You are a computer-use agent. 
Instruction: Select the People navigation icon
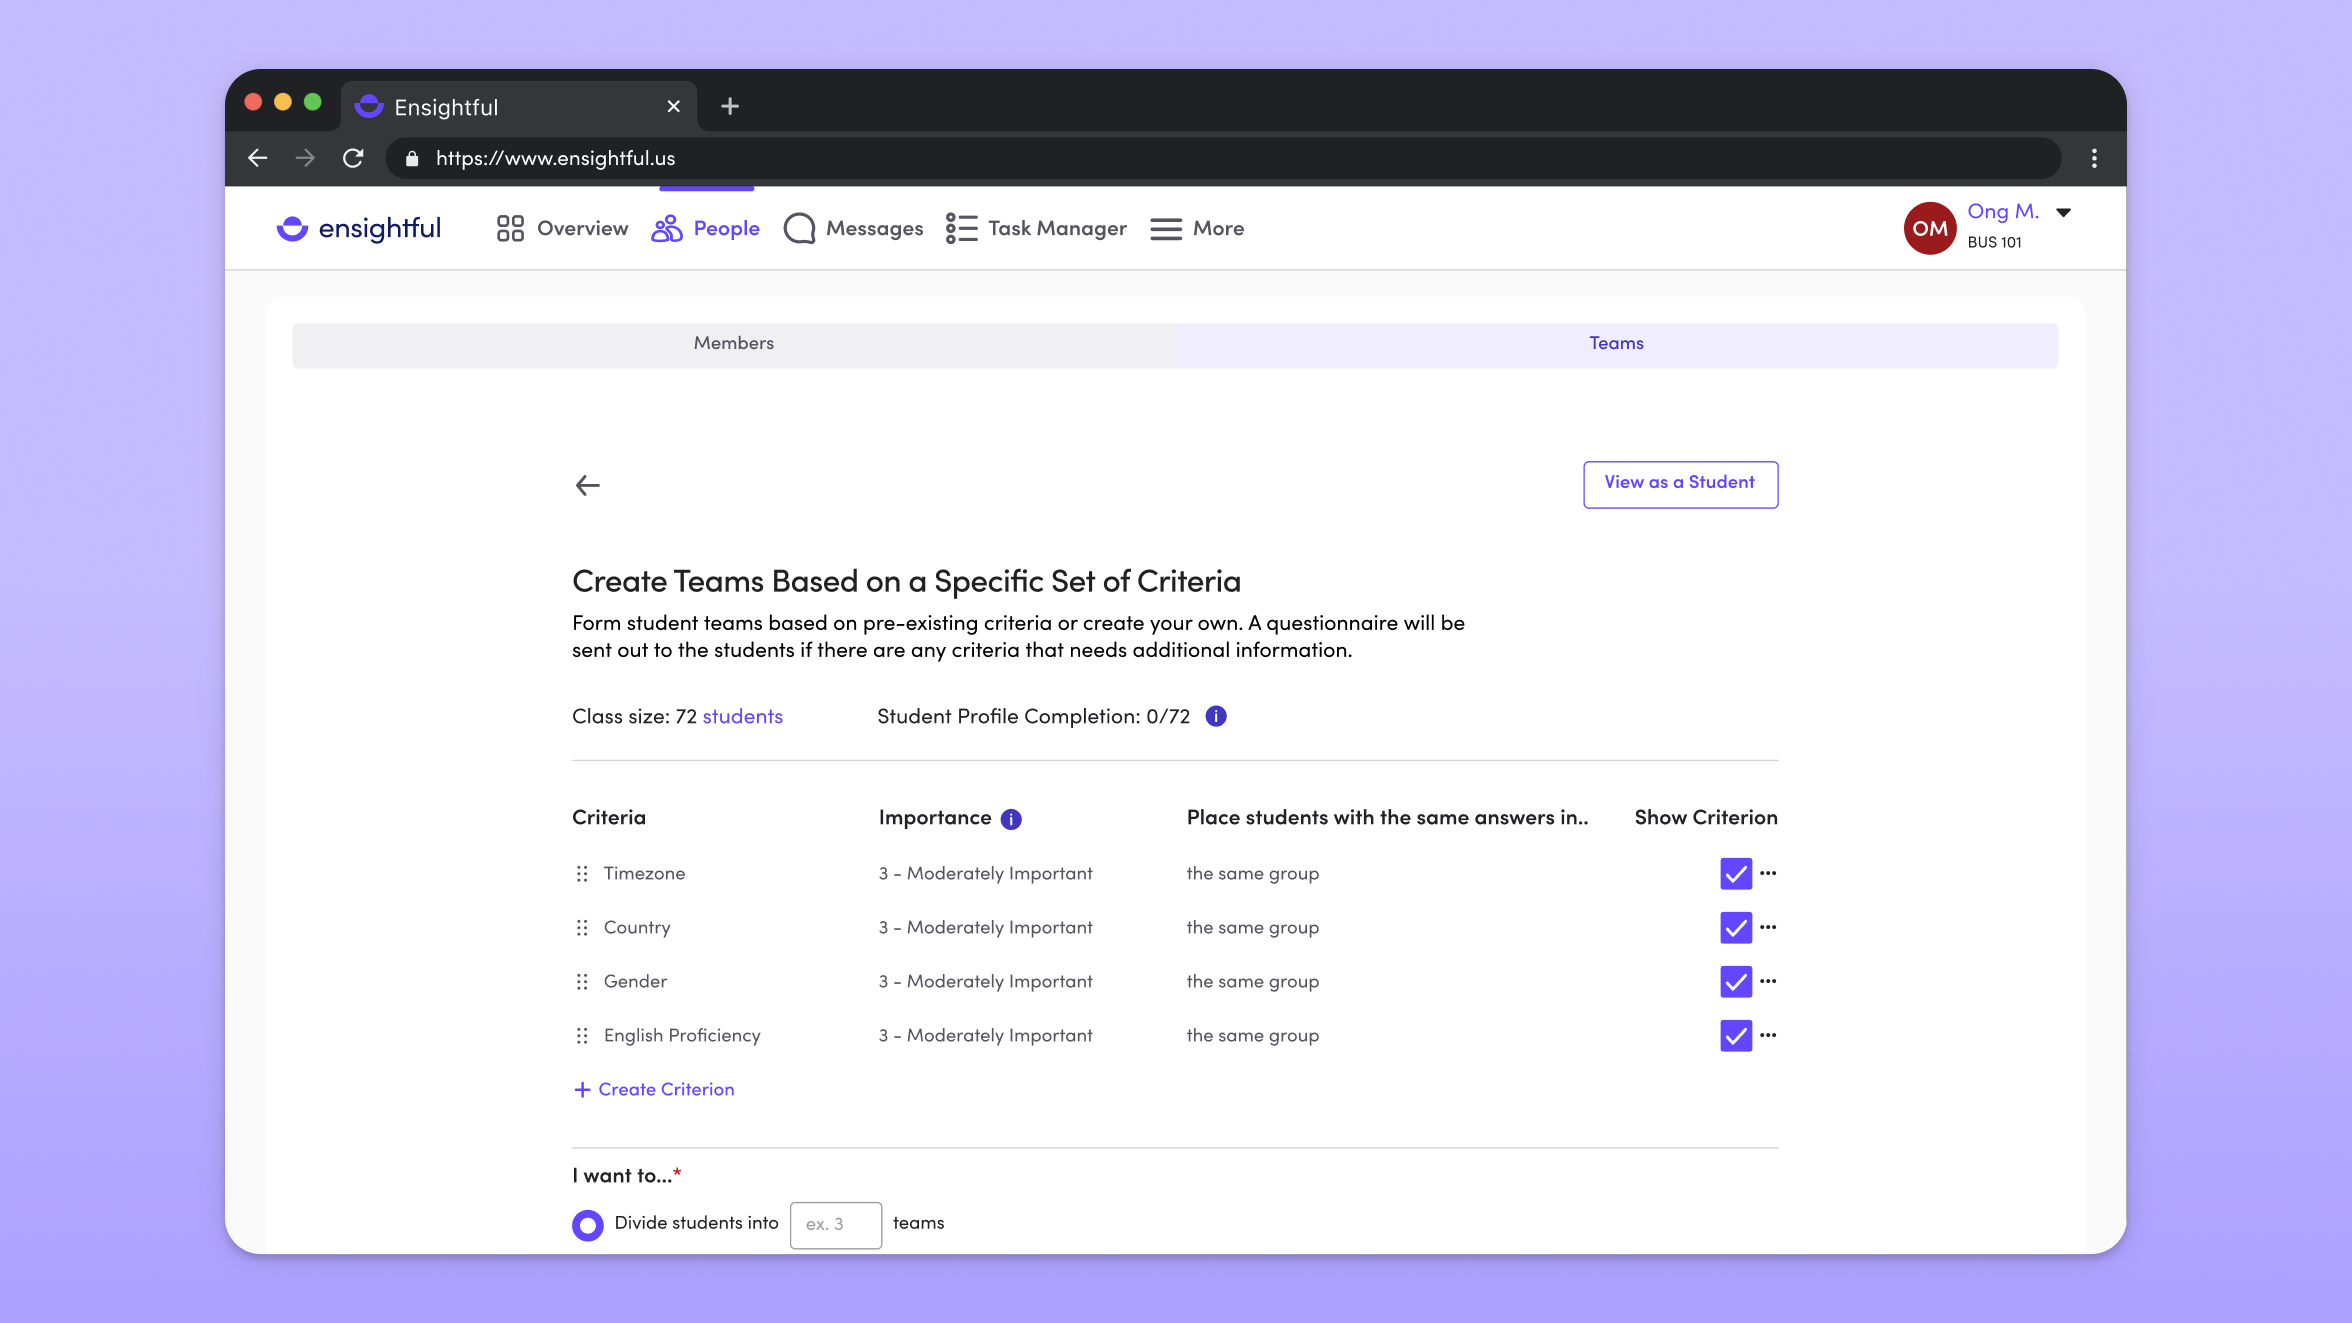point(666,228)
